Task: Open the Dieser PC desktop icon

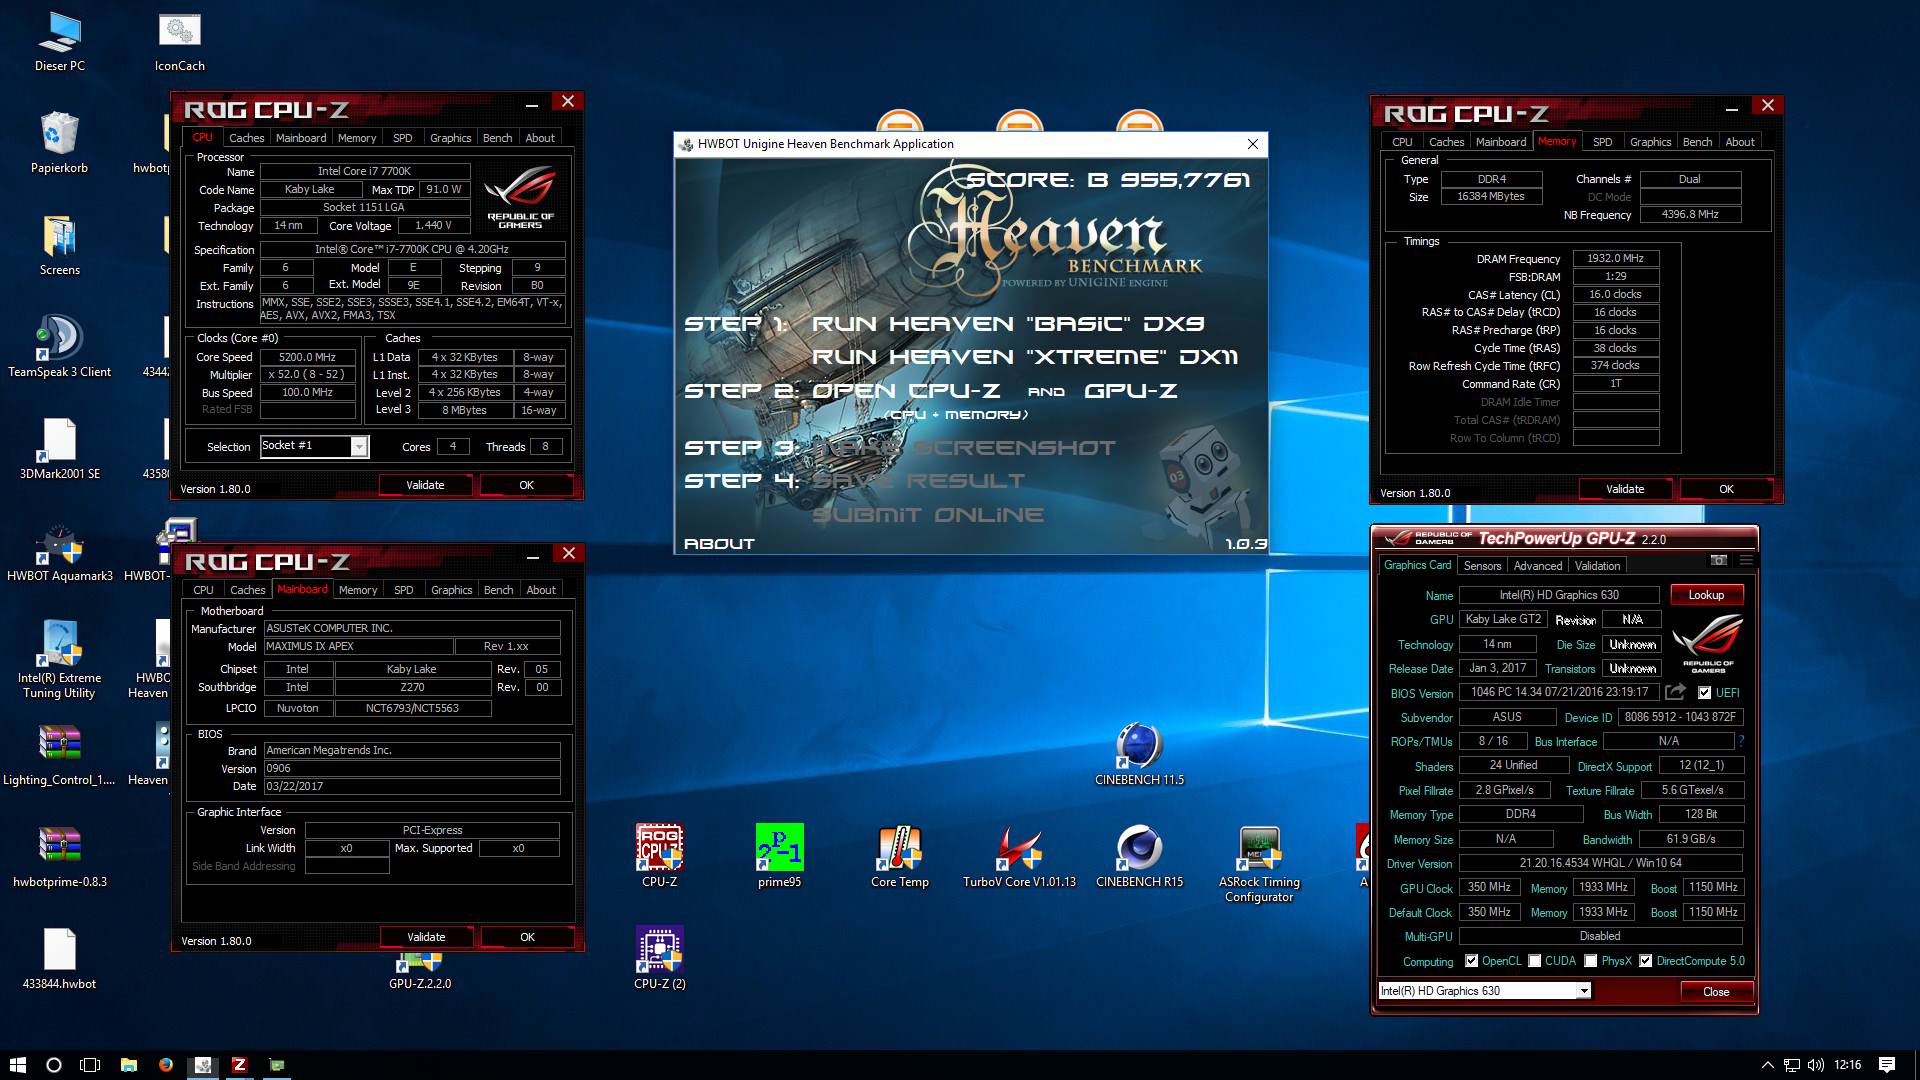Action: pos(60,42)
